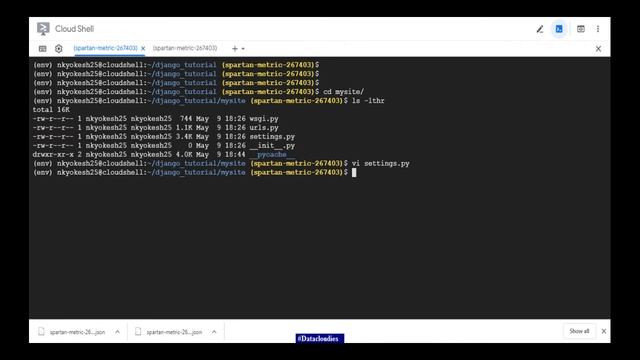
Task: Click the 'total 16K' output line
Action: tap(51, 110)
